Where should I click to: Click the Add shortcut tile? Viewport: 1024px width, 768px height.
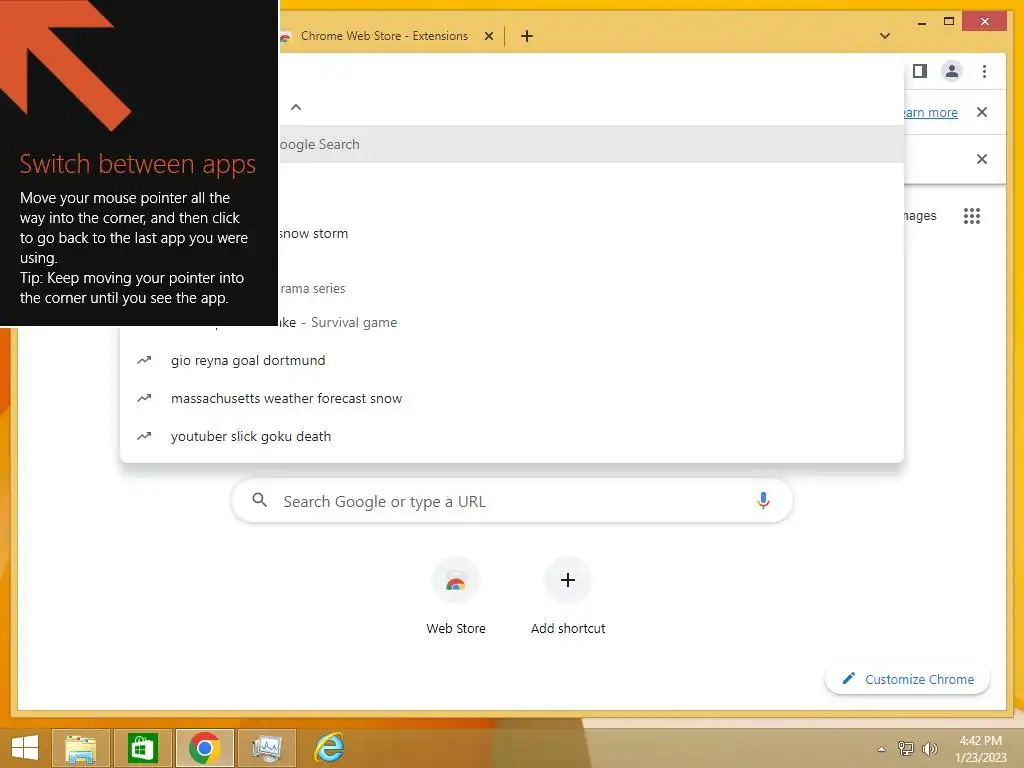(568, 596)
